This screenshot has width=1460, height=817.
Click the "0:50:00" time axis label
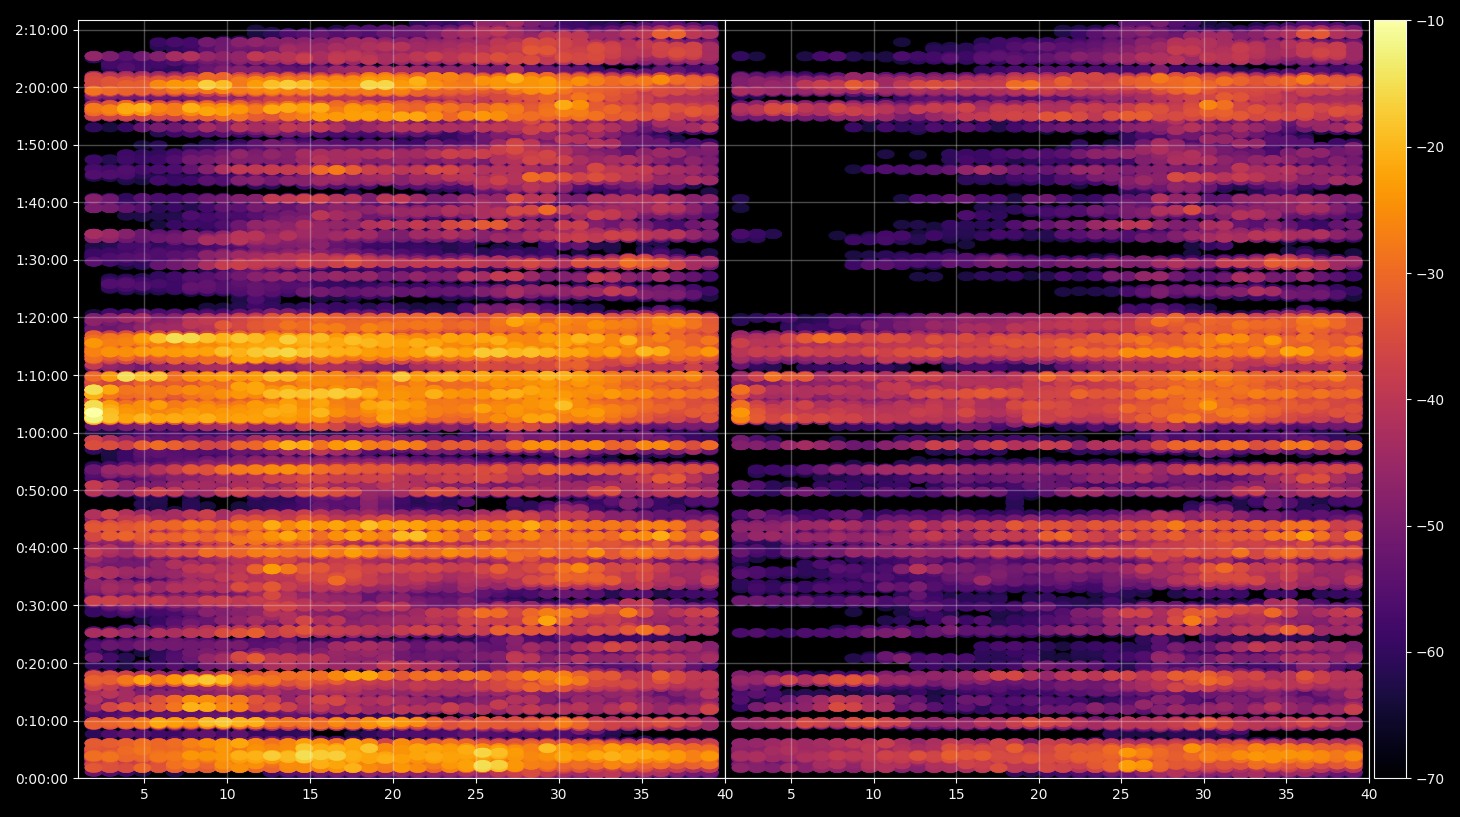pyautogui.click(x=41, y=491)
